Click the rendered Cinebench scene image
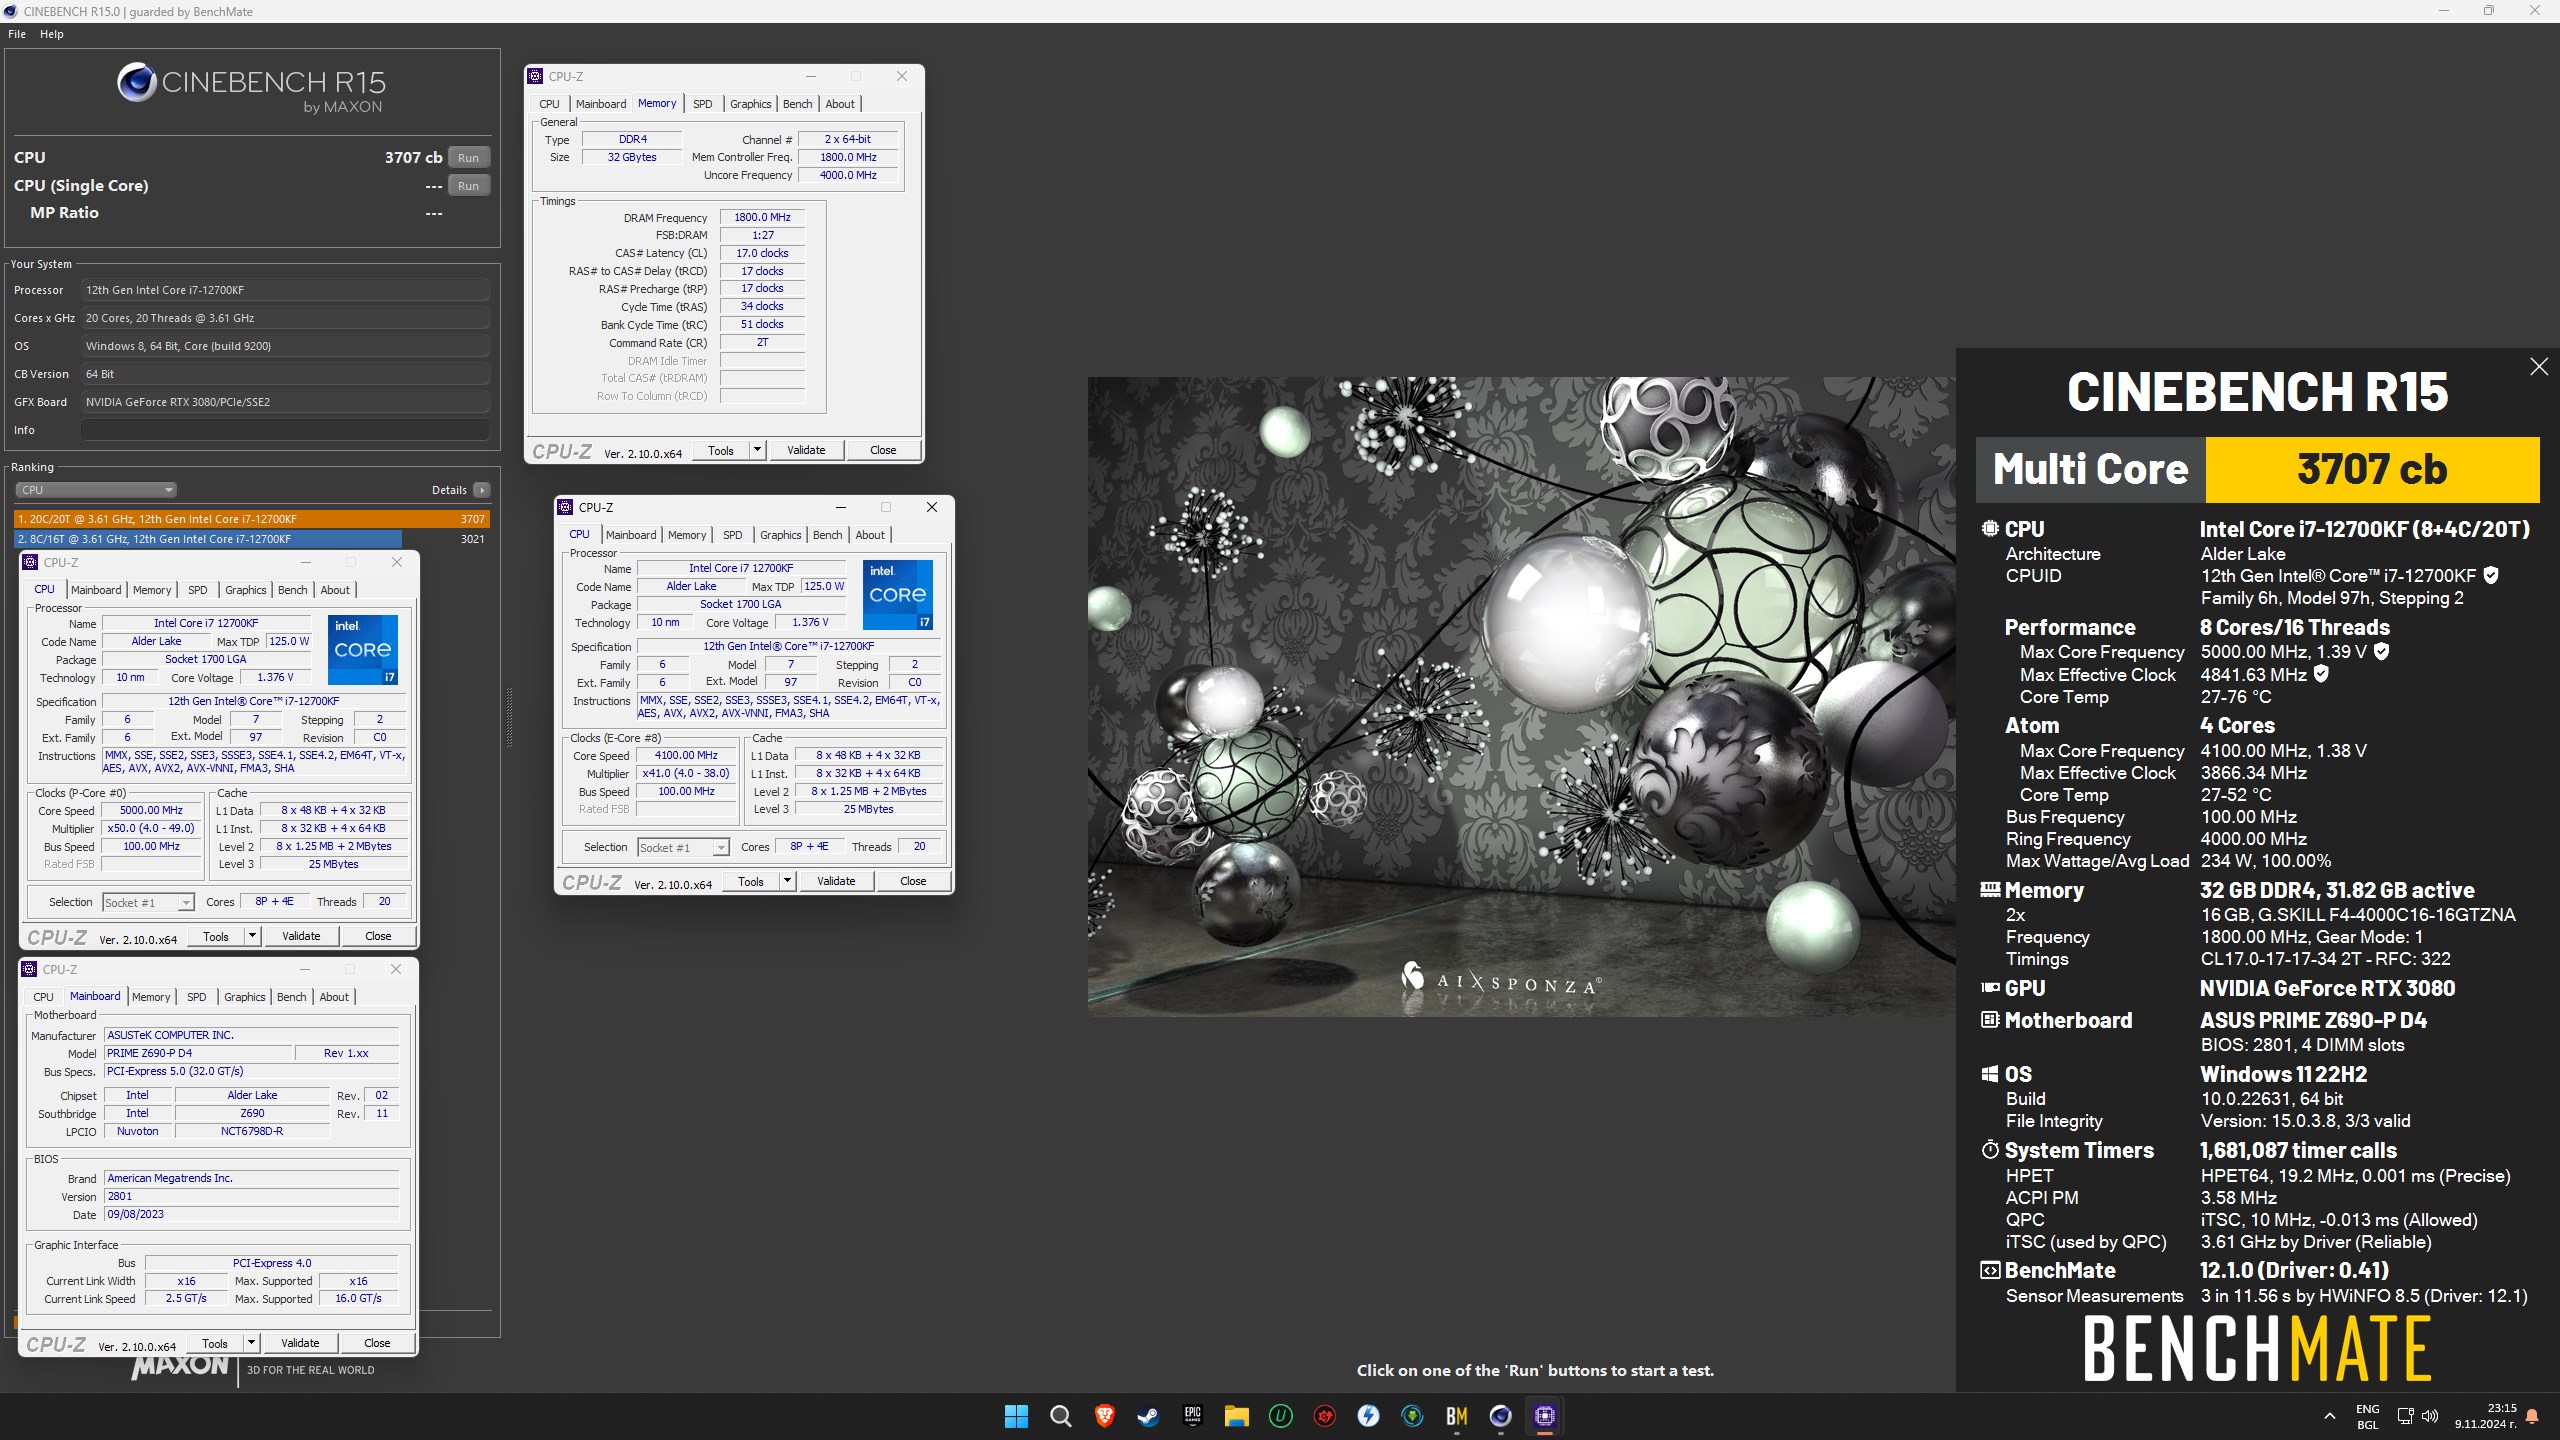 click(x=1521, y=697)
